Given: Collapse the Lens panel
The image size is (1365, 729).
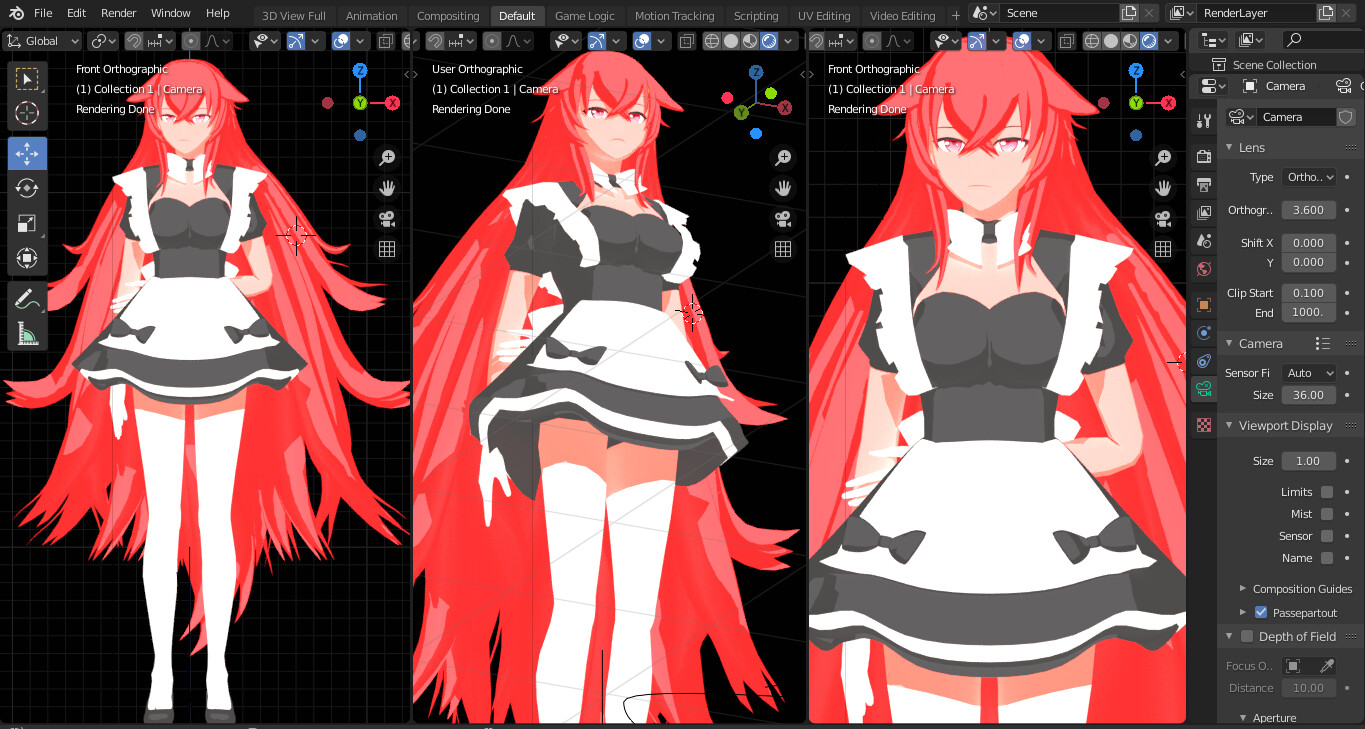Looking at the screenshot, I should point(1229,147).
